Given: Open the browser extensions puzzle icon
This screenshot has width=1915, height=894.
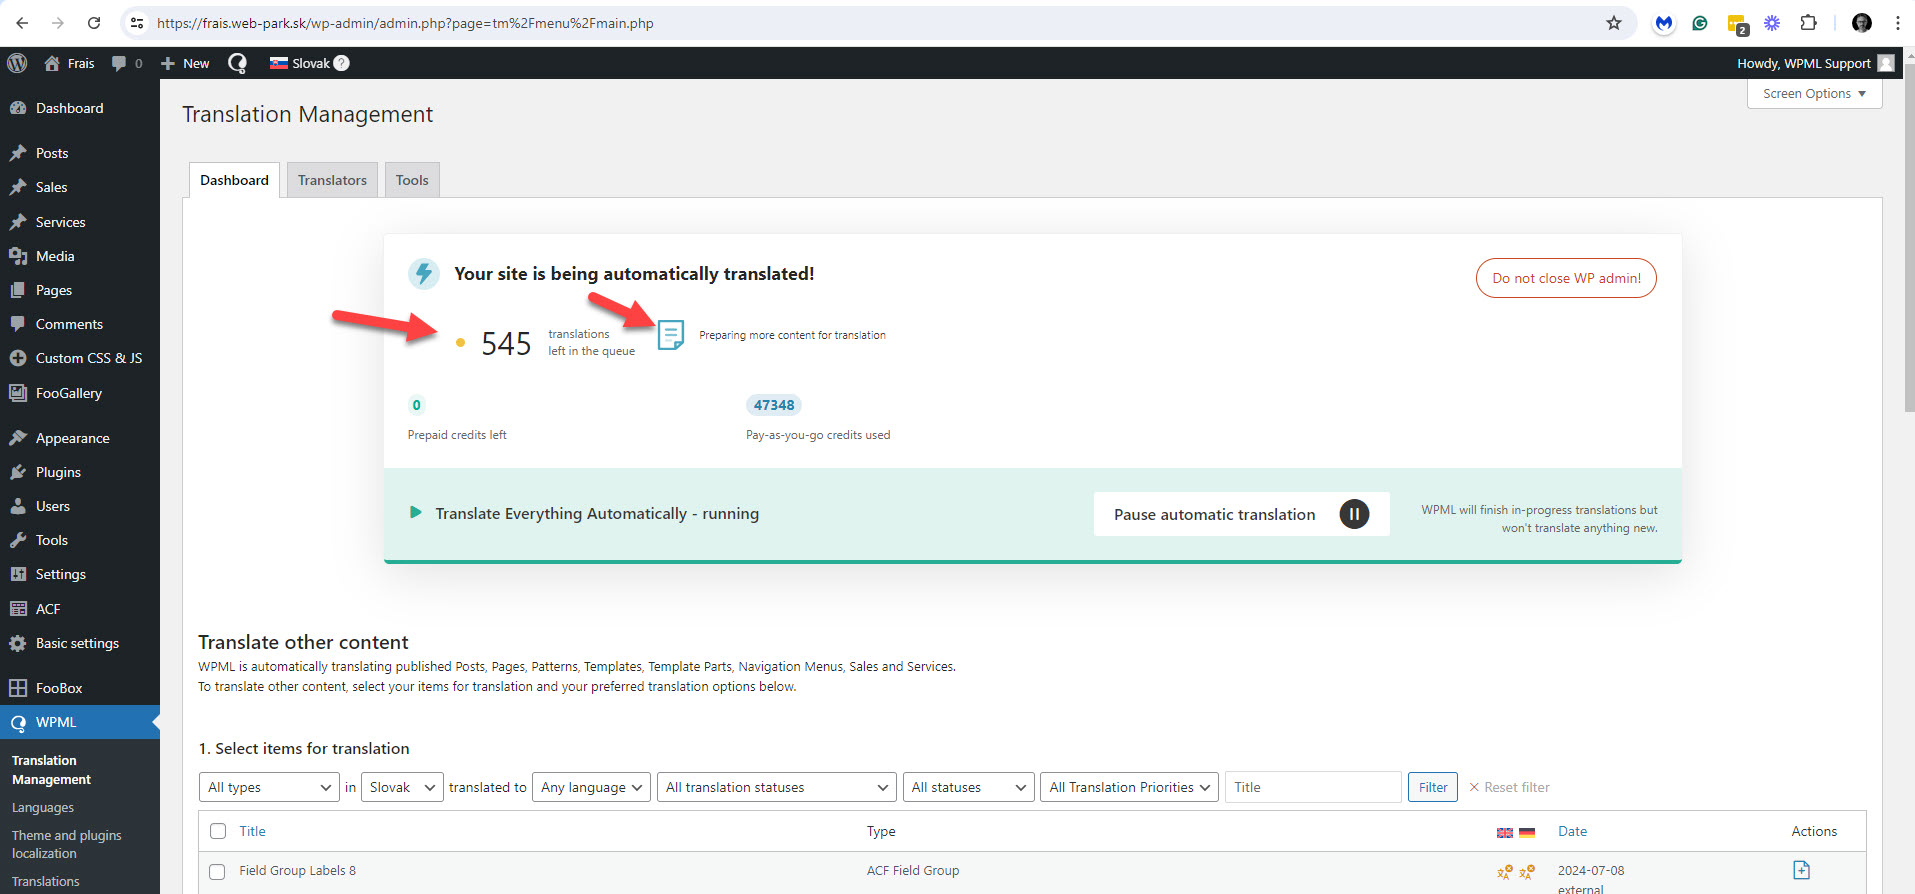Looking at the screenshot, I should pyautogui.click(x=1808, y=23).
